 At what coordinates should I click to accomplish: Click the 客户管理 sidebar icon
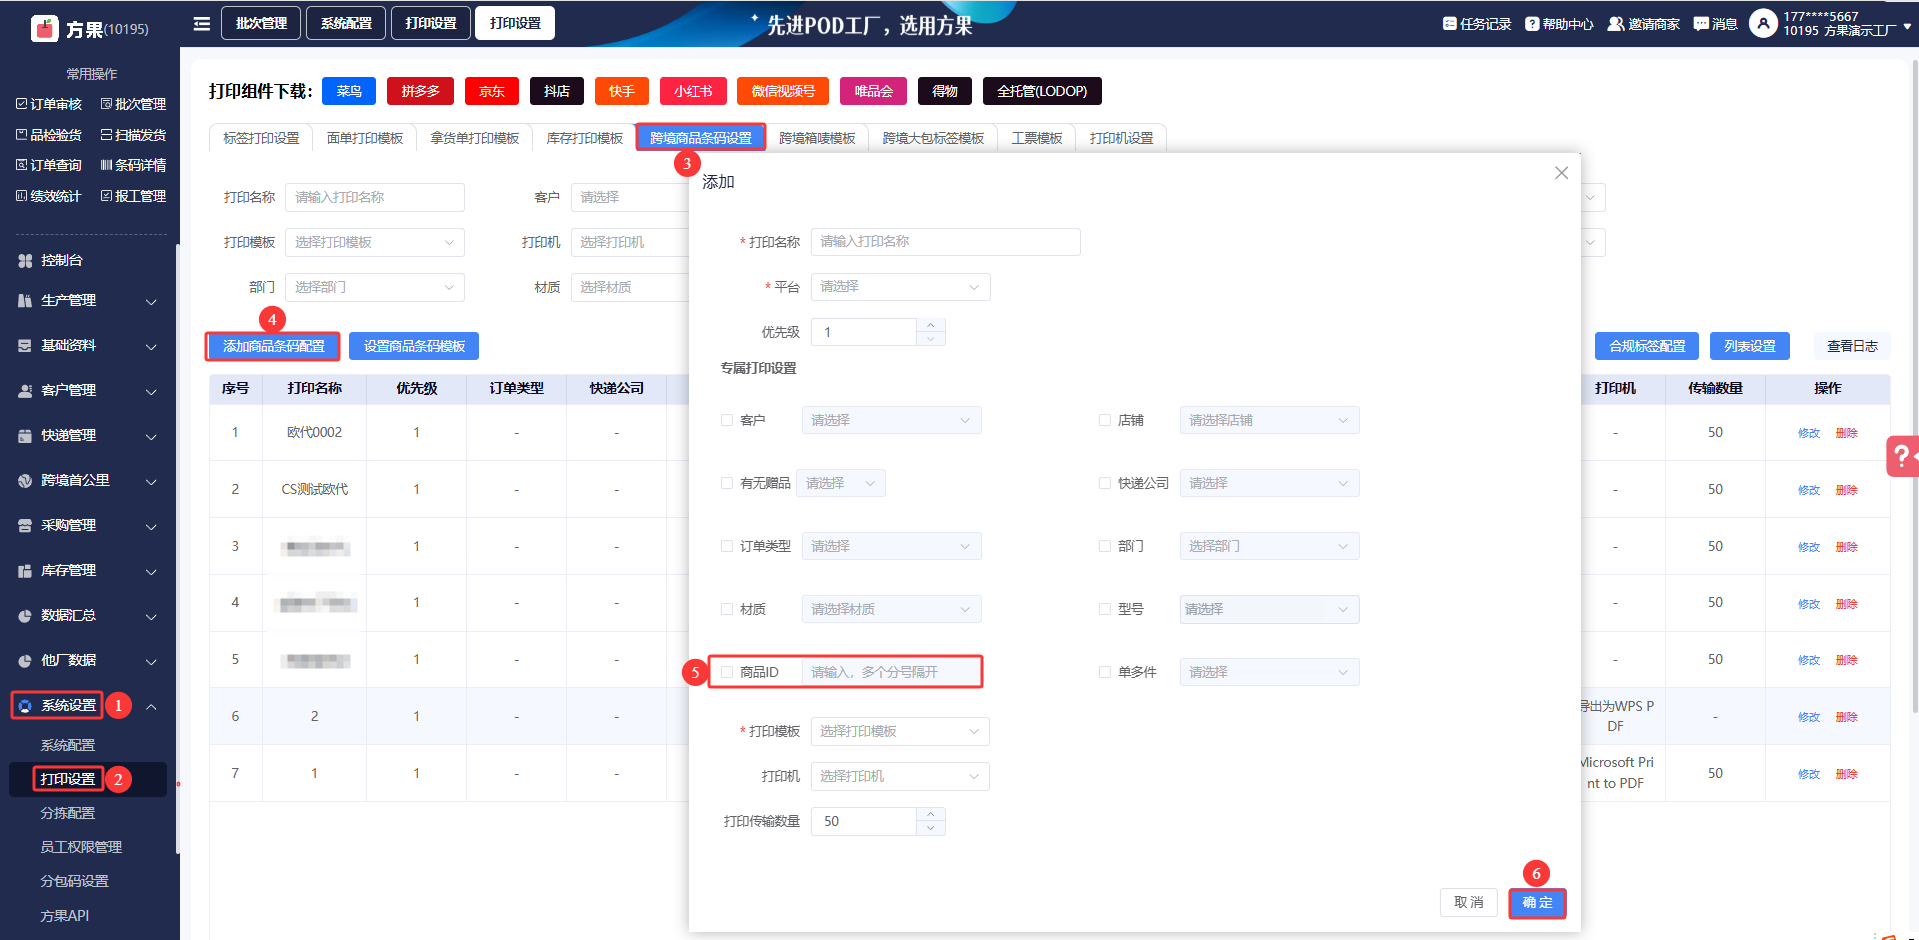click(25, 390)
